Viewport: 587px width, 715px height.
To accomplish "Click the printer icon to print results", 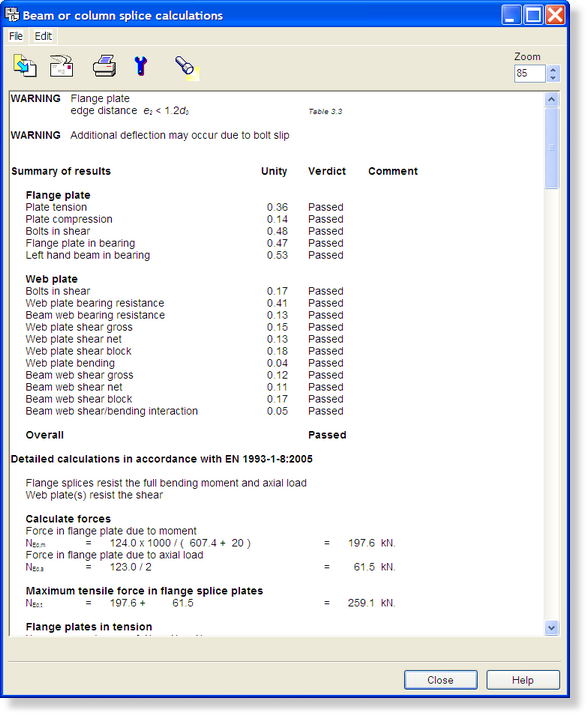I will pos(104,66).
